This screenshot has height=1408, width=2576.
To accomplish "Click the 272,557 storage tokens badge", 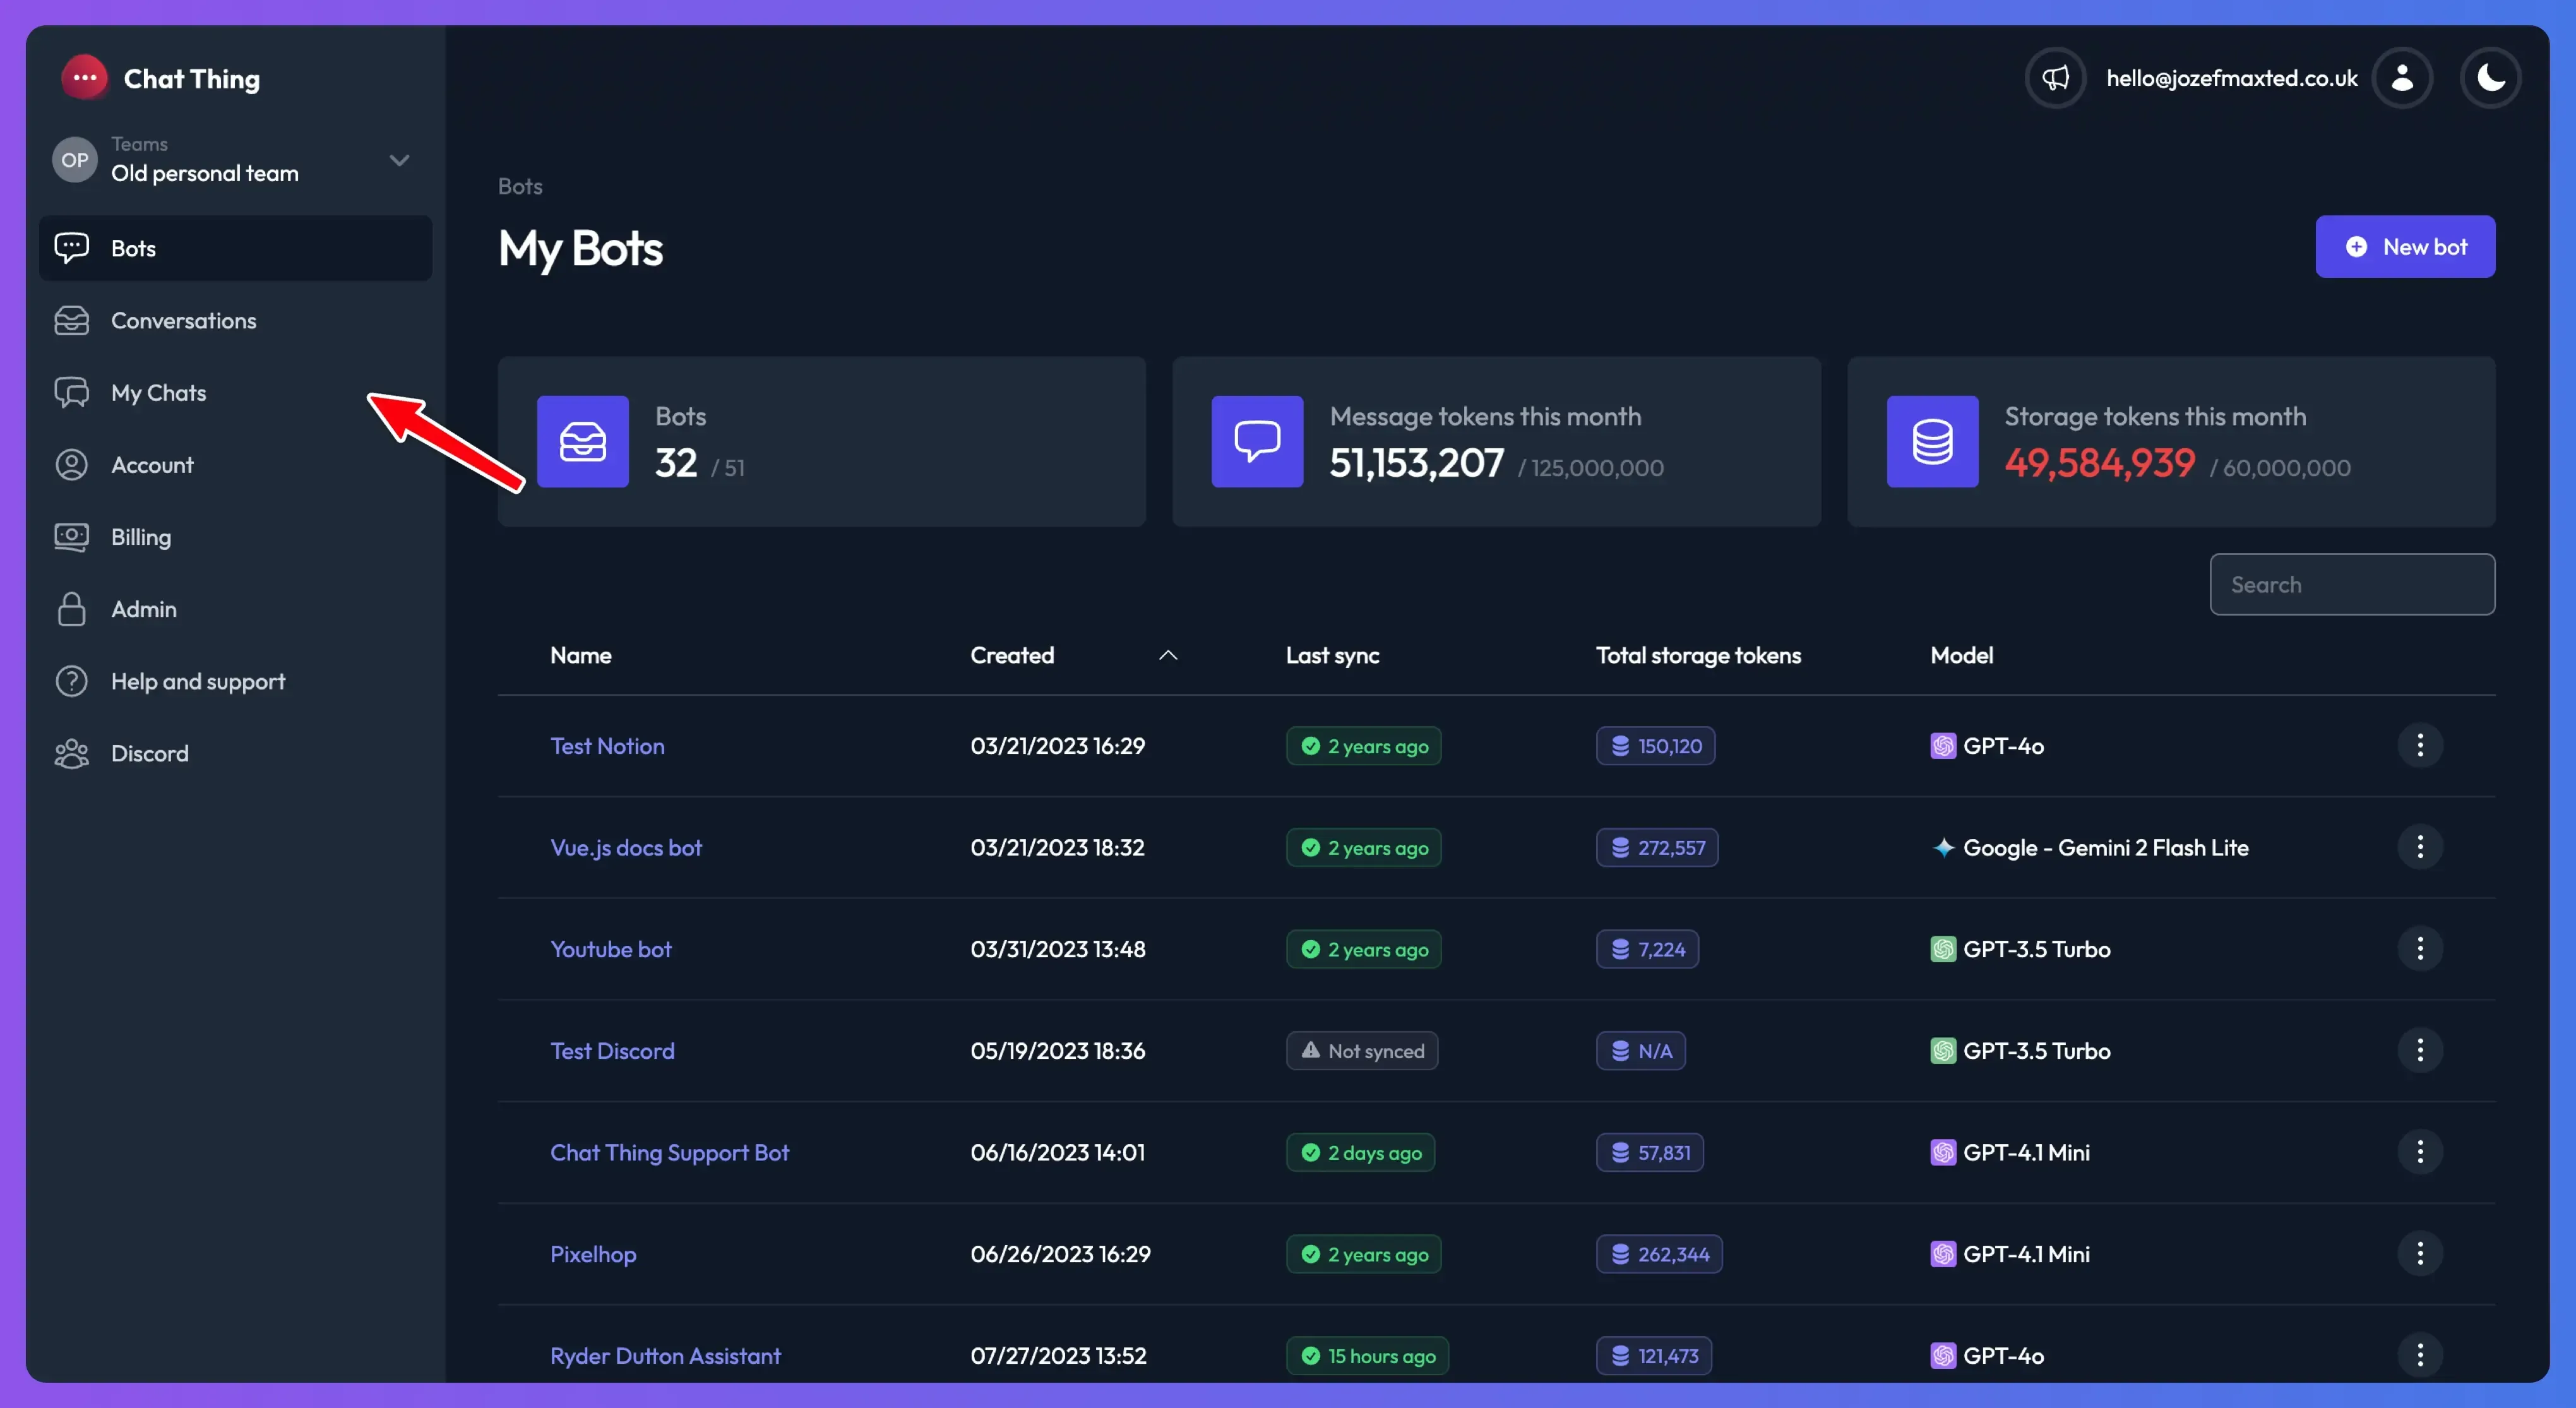I will click(1656, 847).
